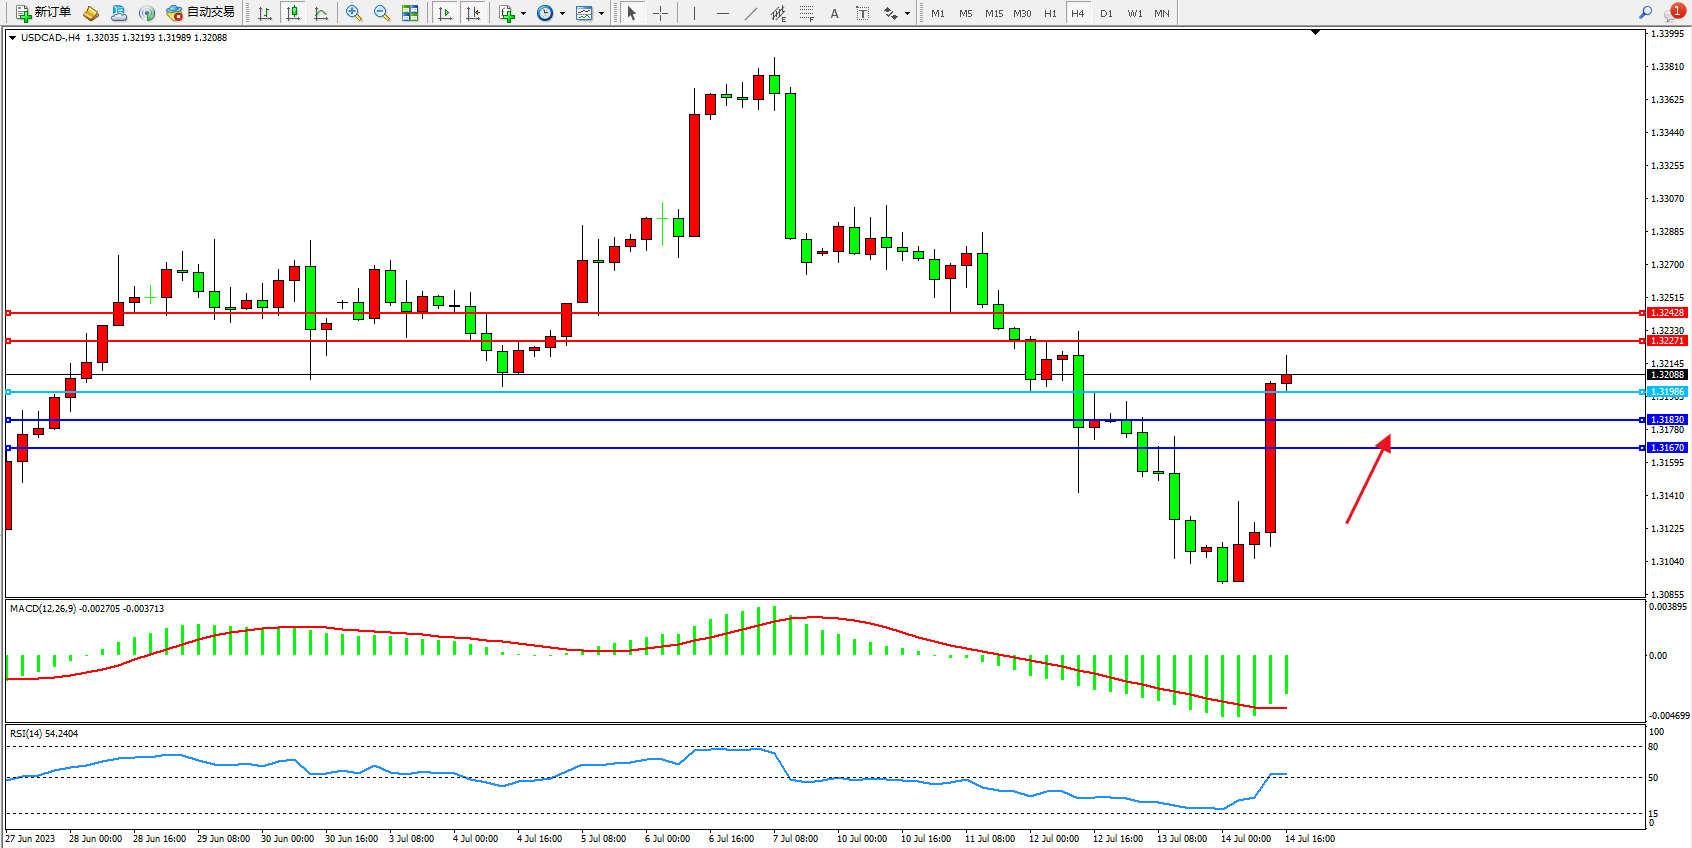Expand the add indicators dropdown arrow
The width and height of the screenshot is (1692, 848).
[x=523, y=14]
